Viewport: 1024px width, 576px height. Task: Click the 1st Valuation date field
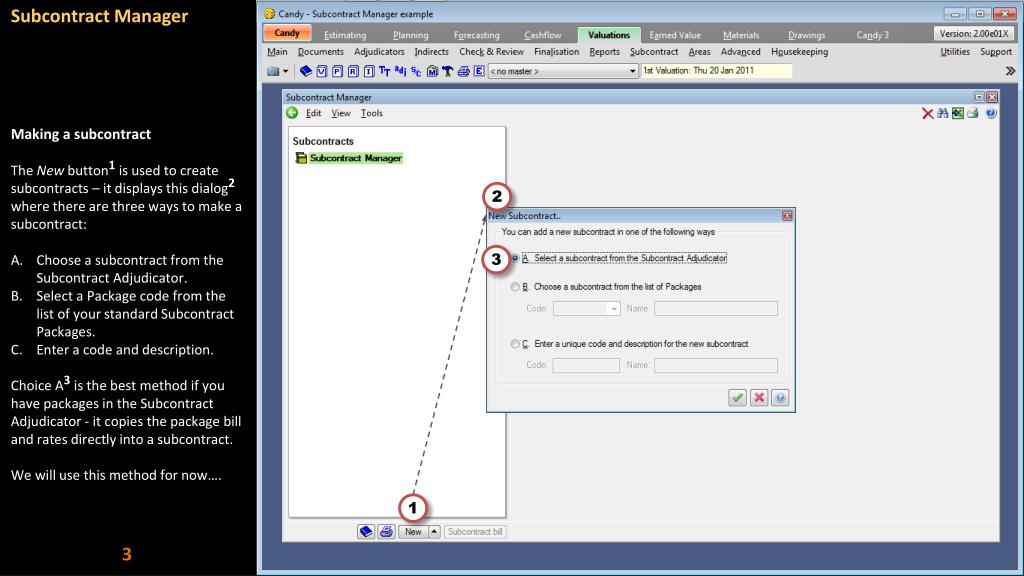(x=716, y=71)
